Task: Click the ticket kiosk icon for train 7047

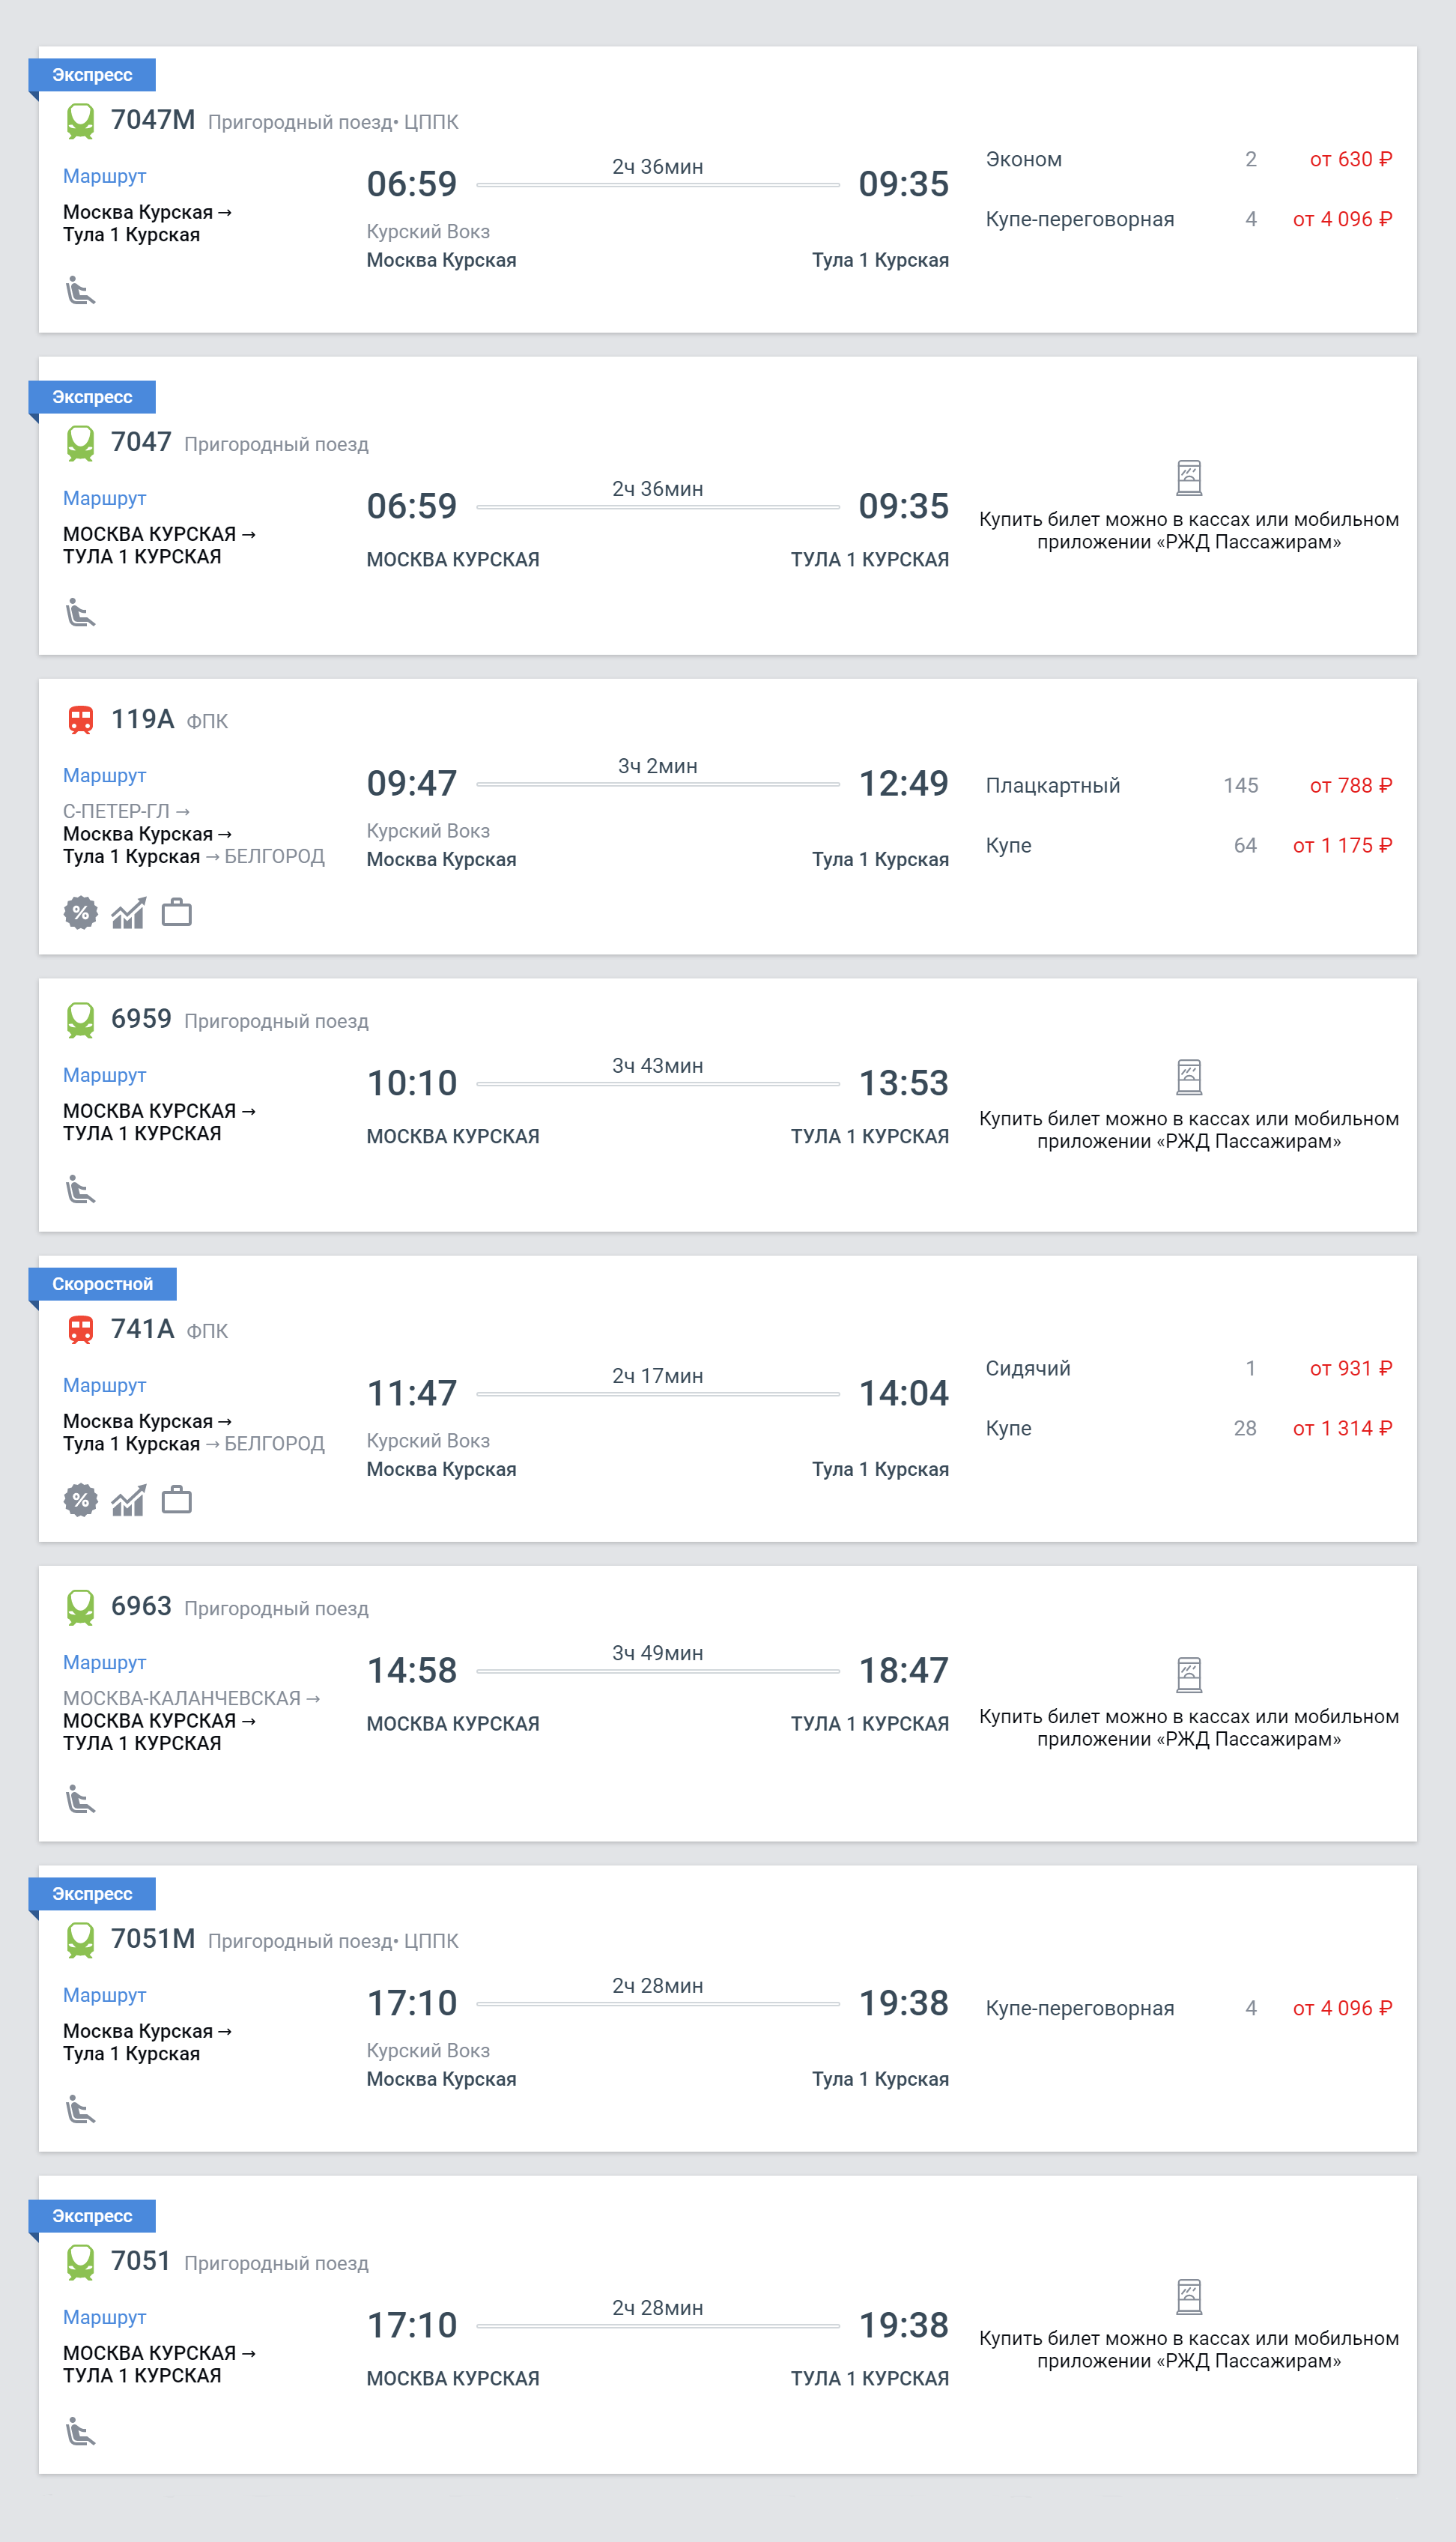Action: (x=1188, y=478)
